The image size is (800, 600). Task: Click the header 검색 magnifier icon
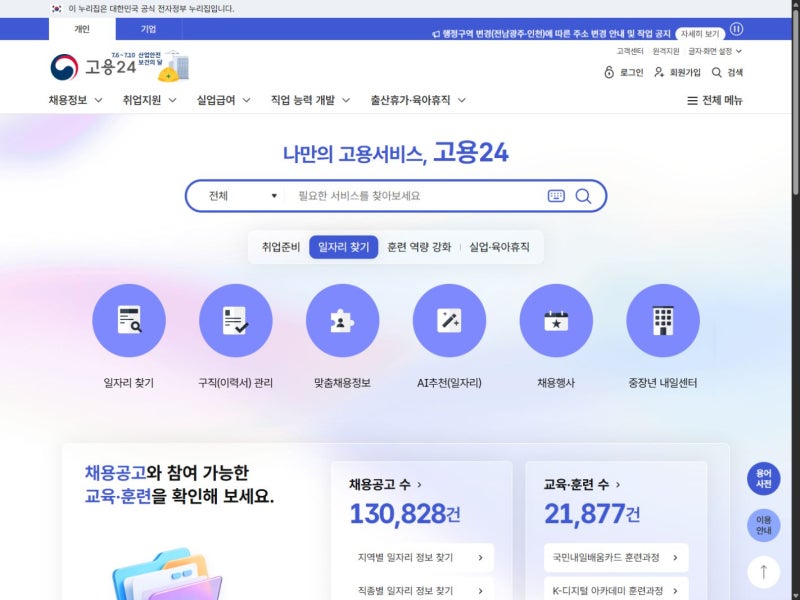coord(717,72)
